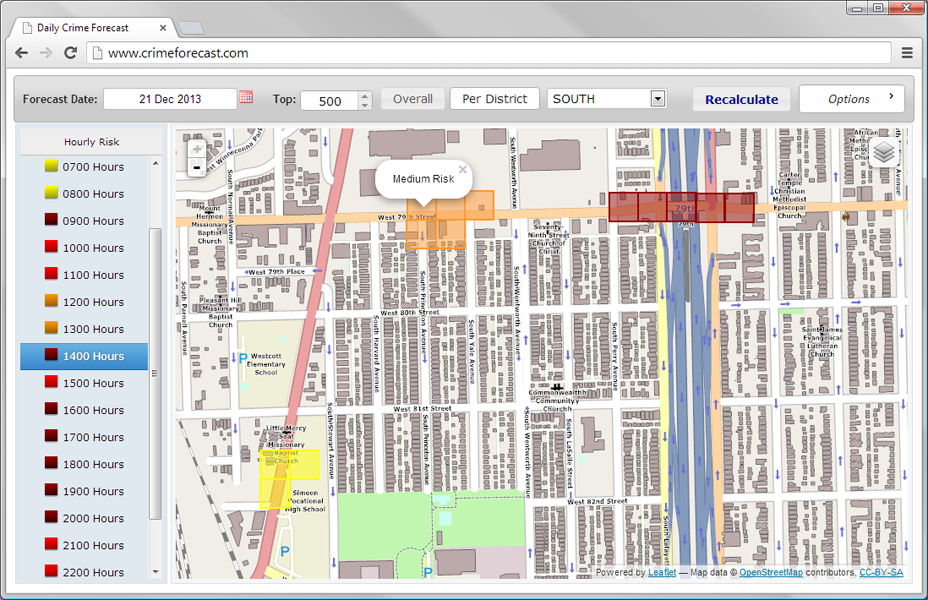Open the map layers control

[884, 152]
